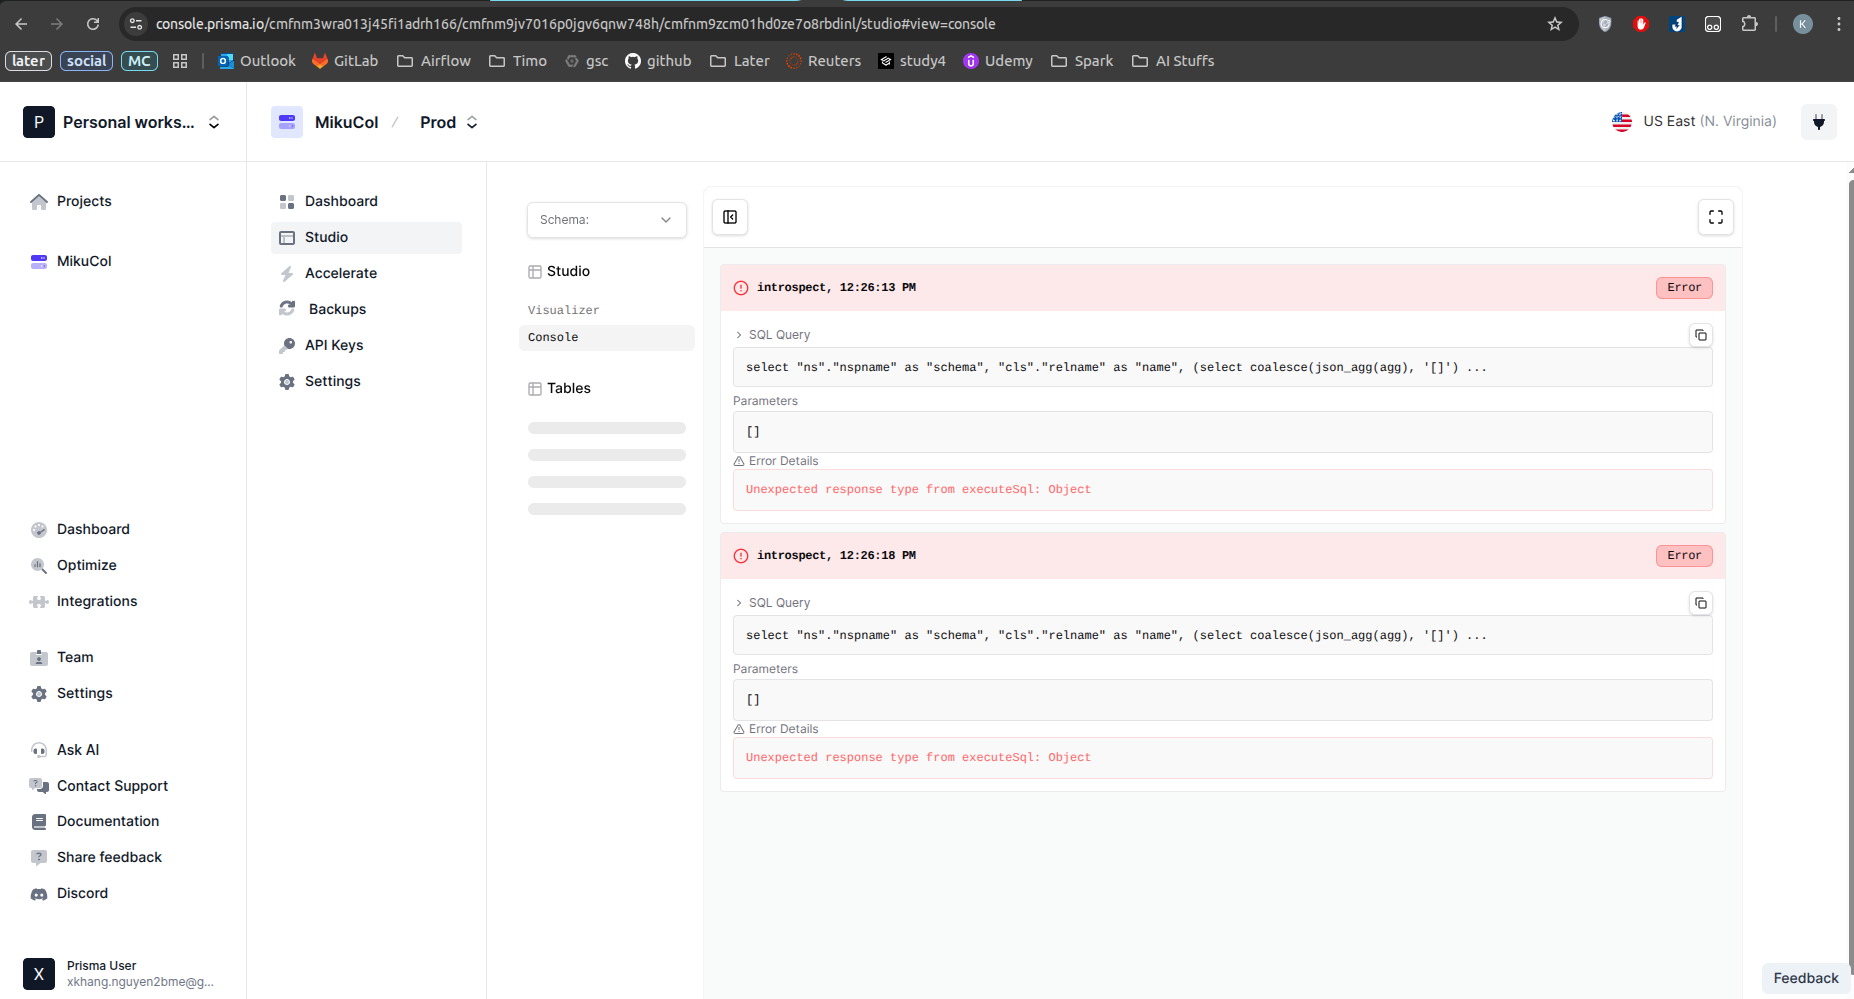Open the Documentation link
The image size is (1854, 999).
click(x=108, y=821)
